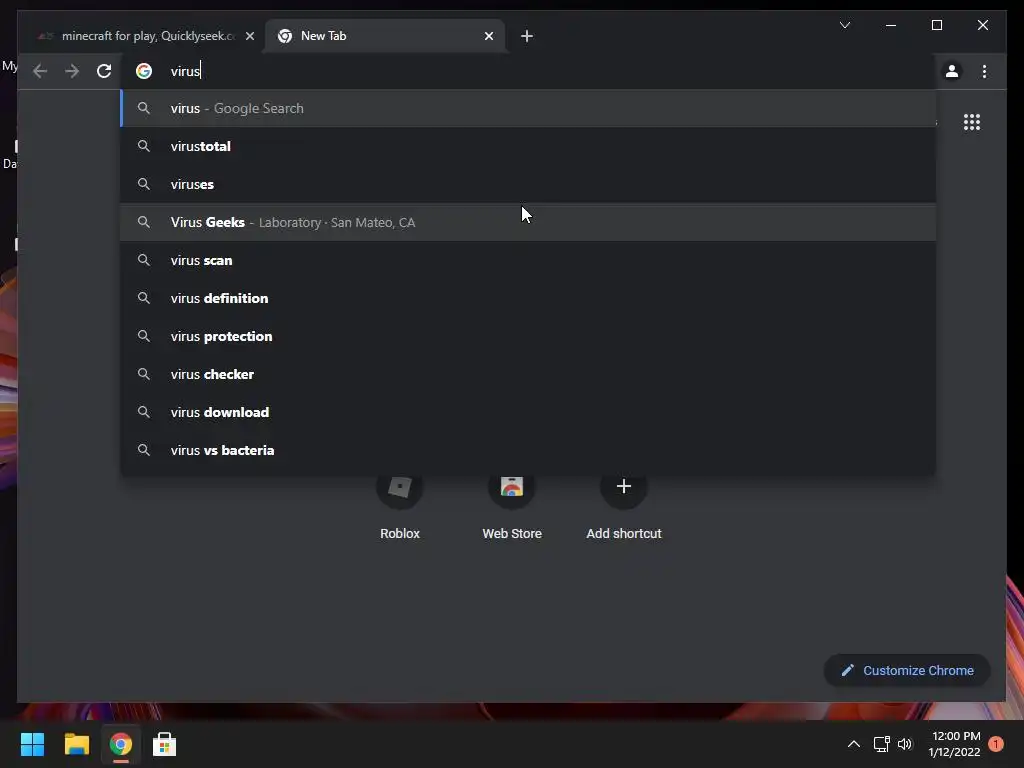The height and width of the screenshot is (768, 1024).
Task: Select the virus checker suggestion
Action: [x=528, y=374]
